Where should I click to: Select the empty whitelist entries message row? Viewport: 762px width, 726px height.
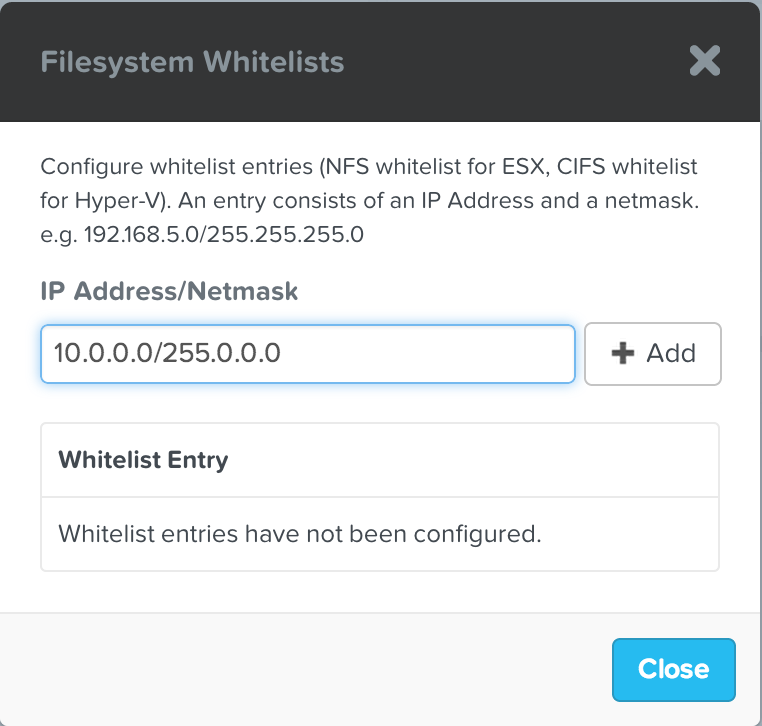click(x=379, y=533)
